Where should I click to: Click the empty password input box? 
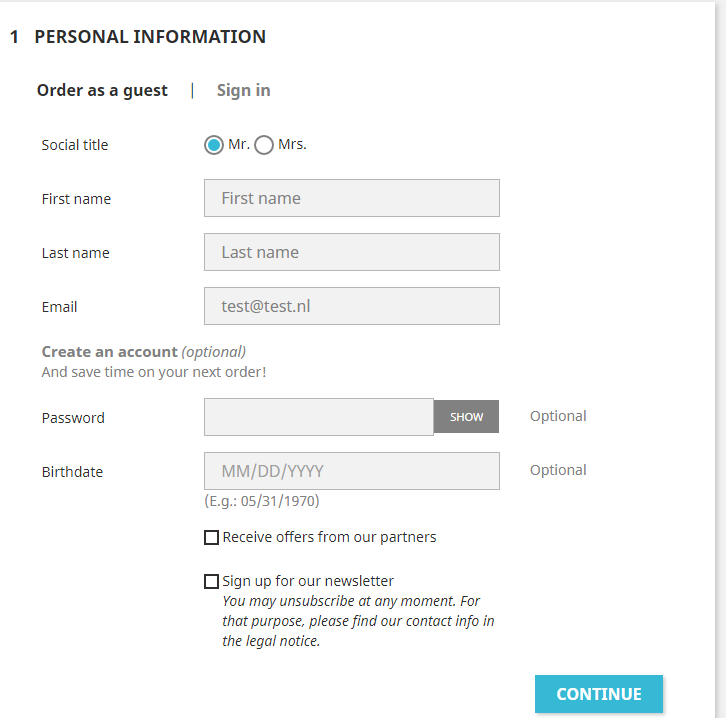[318, 417]
